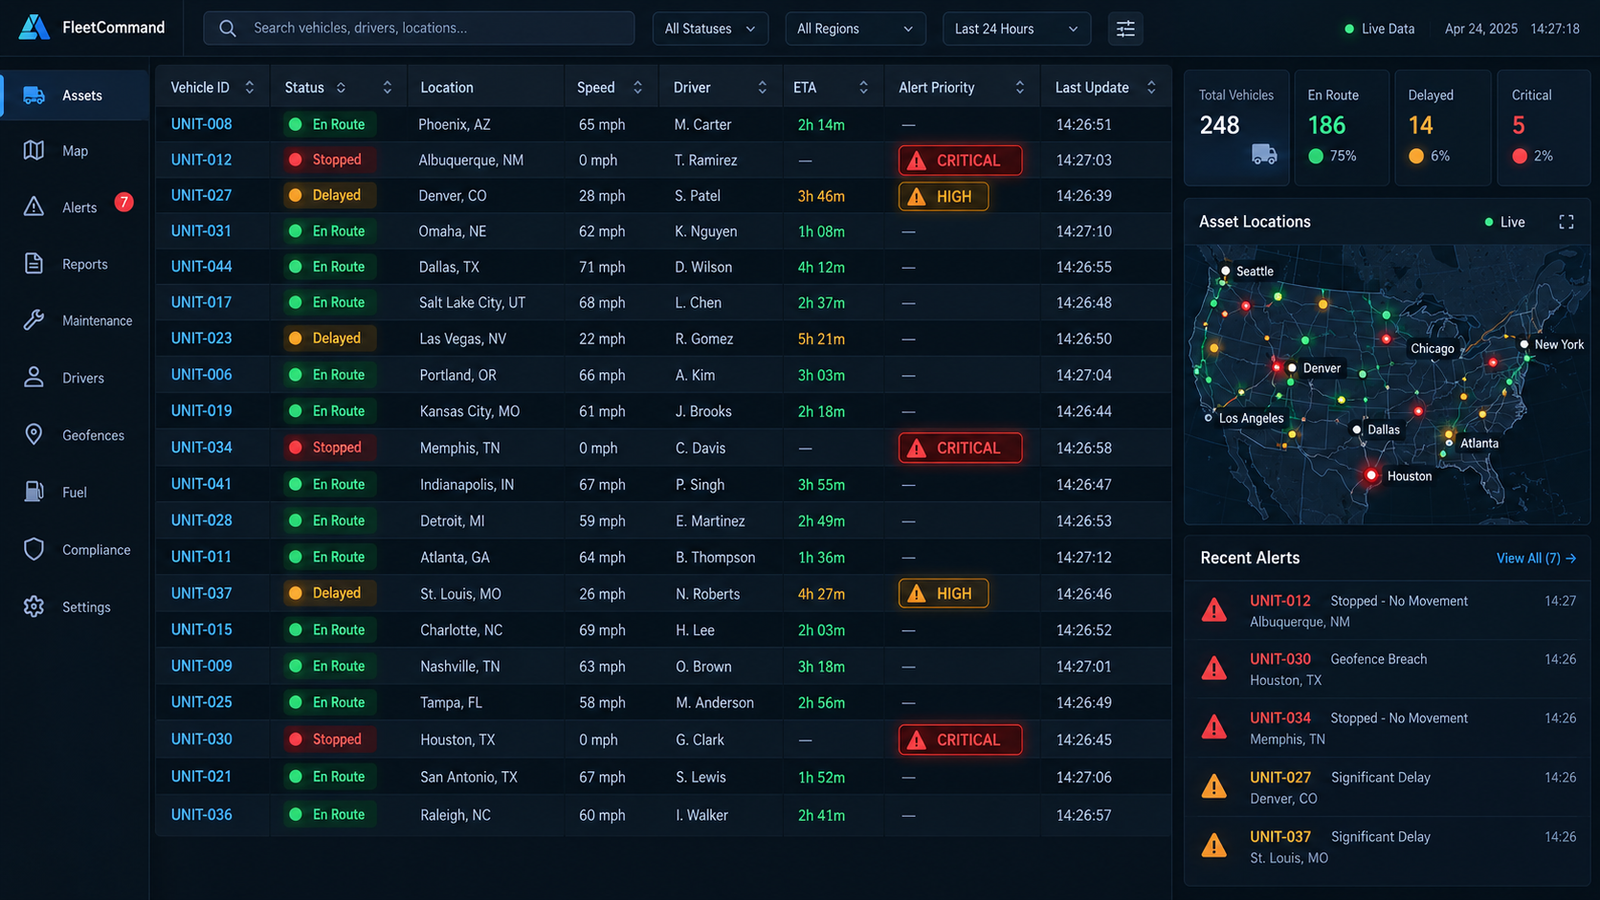Open Geofences pin icon in sidebar

[34, 435]
